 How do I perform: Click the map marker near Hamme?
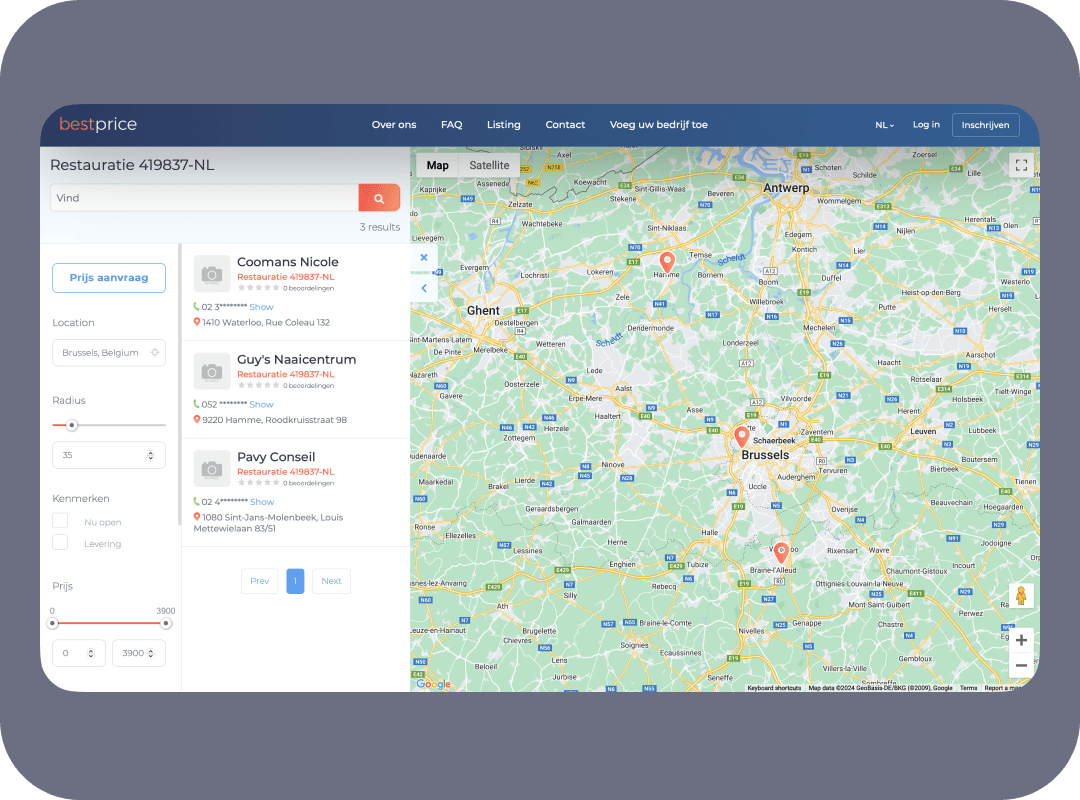(x=668, y=262)
